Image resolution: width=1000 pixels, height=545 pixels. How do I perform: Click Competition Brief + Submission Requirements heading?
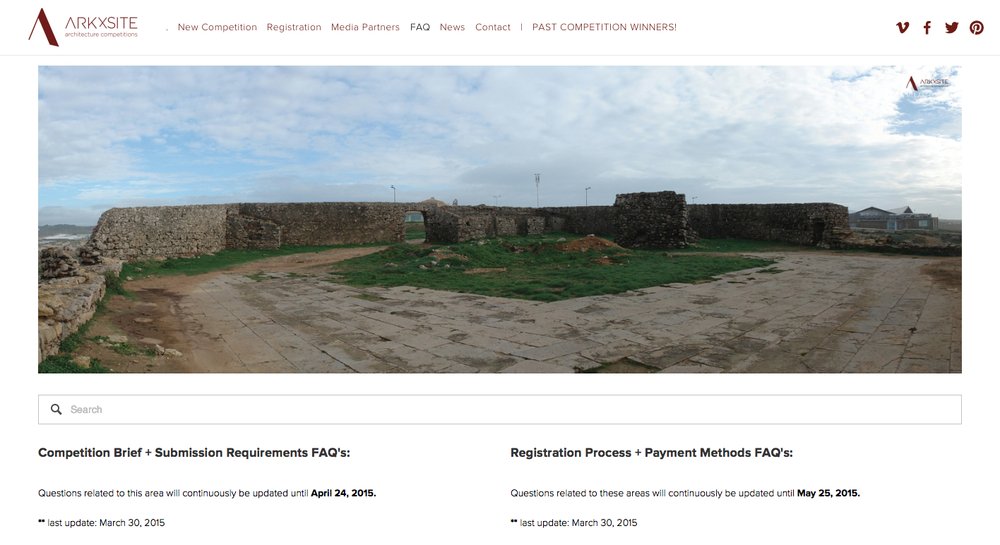tap(194, 453)
